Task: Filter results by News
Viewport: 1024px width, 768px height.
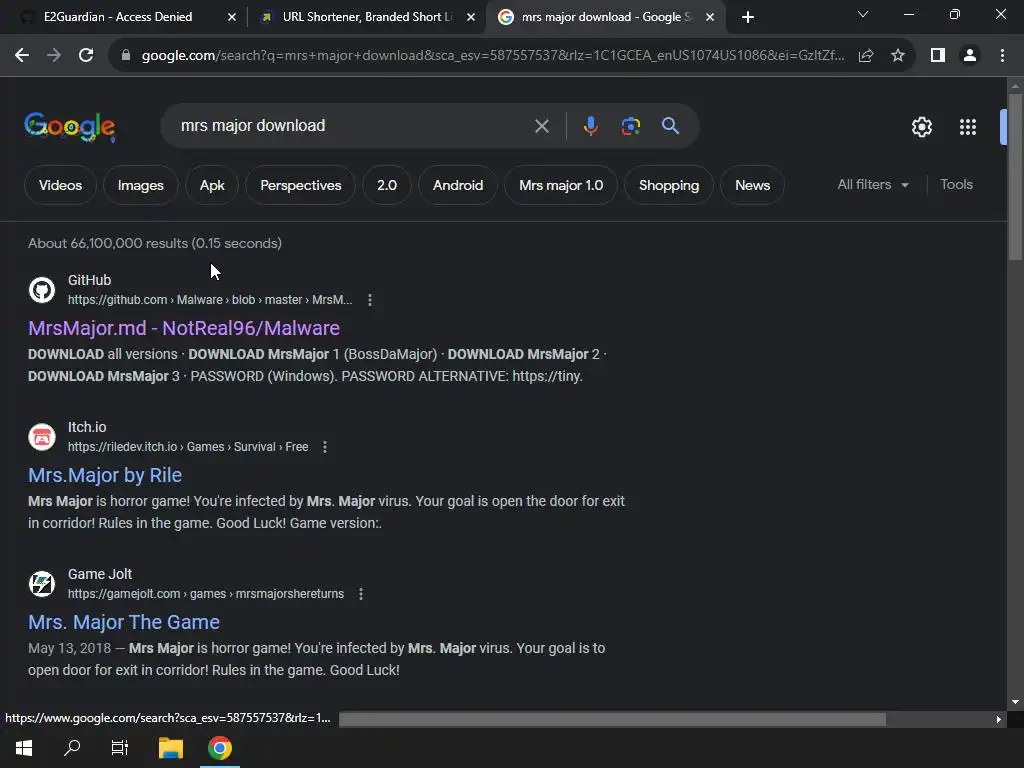Action: (752, 185)
